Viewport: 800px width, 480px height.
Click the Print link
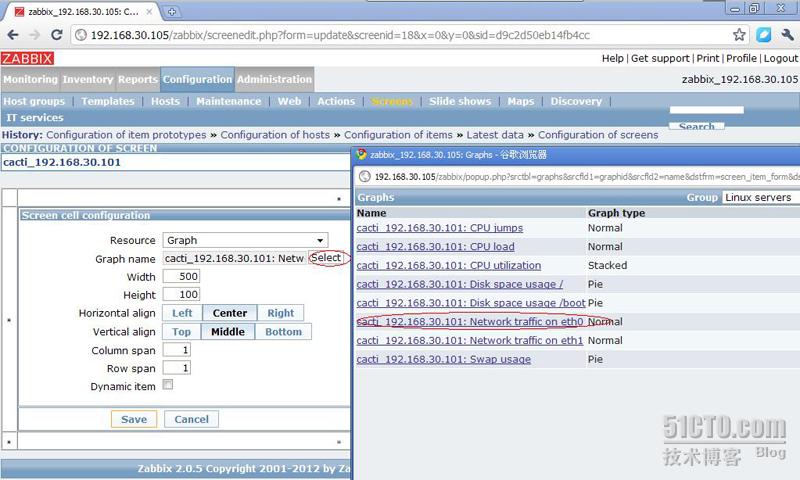708,58
